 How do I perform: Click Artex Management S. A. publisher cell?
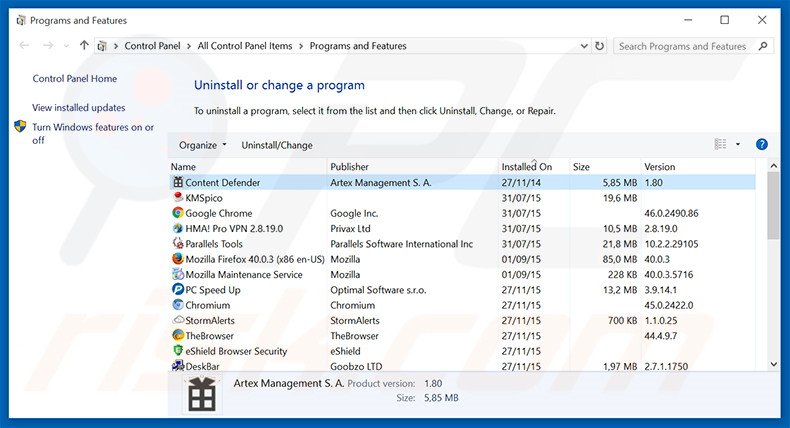tap(381, 182)
